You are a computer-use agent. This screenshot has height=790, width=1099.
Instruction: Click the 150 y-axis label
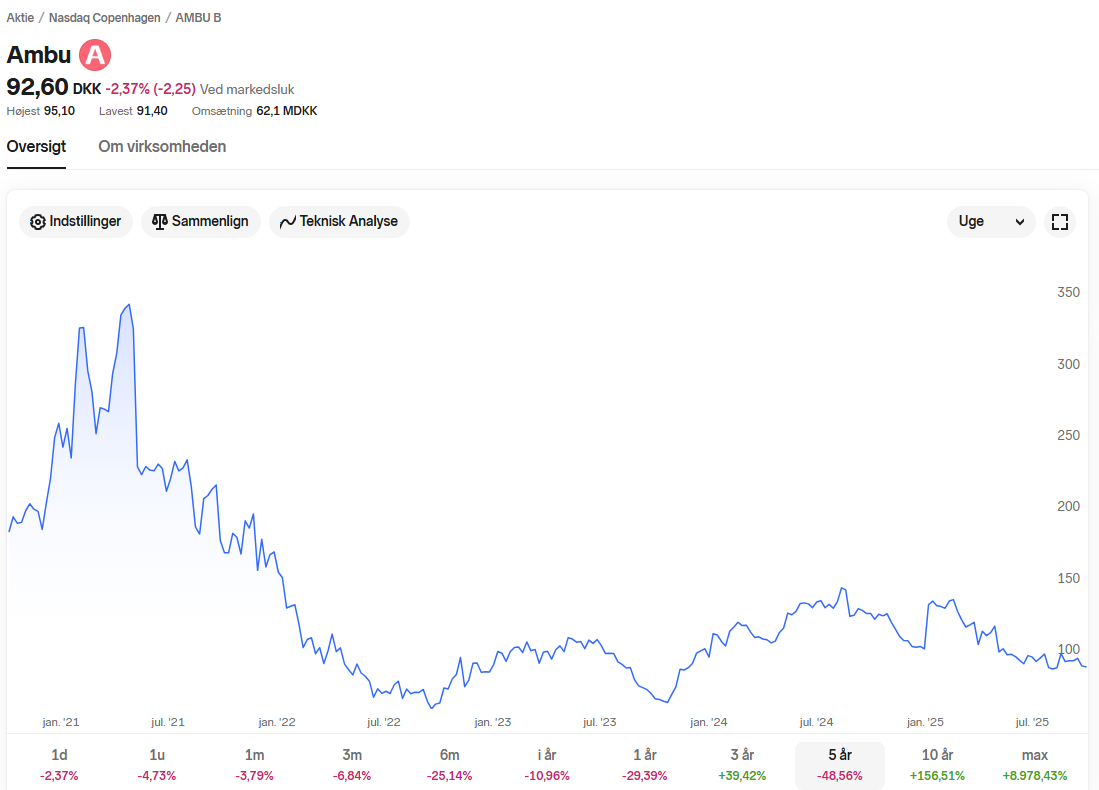coord(1068,578)
